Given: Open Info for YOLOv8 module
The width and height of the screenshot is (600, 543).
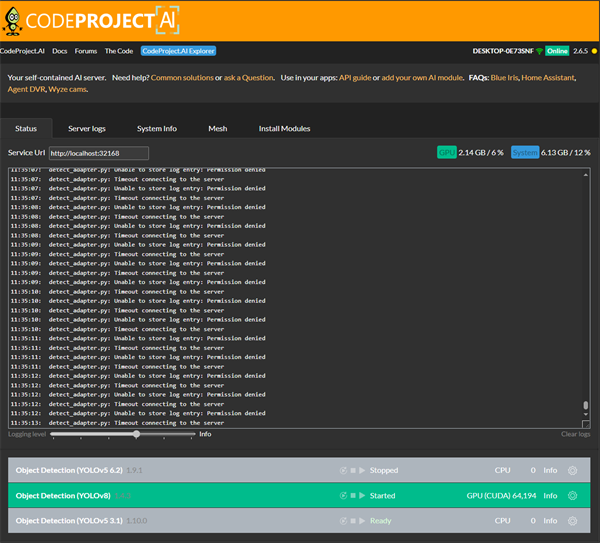Looking at the screenshot, I should click(550, 496).
